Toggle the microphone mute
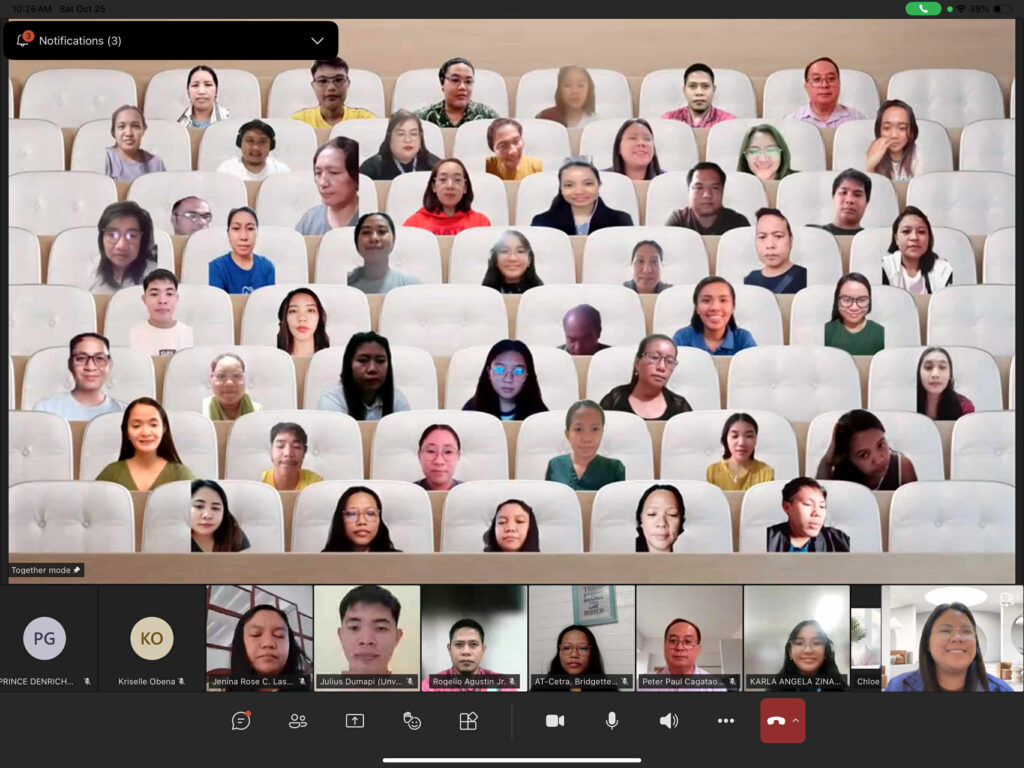 [612, 721]
